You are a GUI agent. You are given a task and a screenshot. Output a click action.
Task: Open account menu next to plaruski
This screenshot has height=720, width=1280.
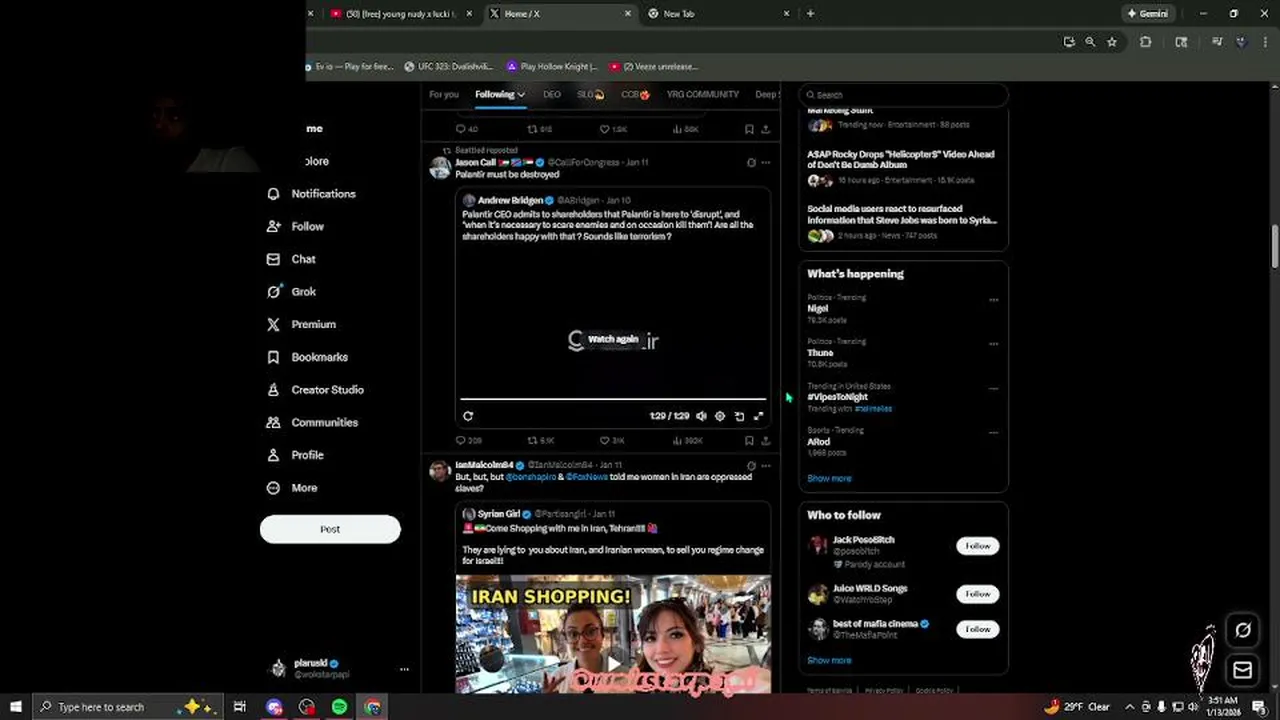tap(404, 669)
